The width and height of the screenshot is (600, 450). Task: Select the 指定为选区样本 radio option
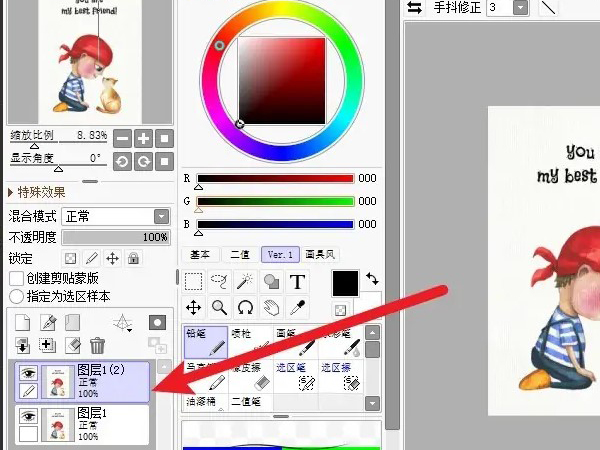(x=16, y=296)
